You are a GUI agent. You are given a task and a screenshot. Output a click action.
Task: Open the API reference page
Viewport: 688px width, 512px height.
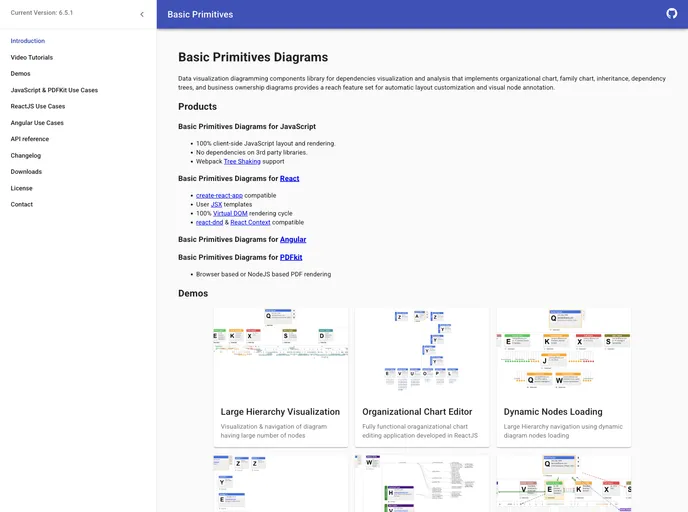pos(30,139)
